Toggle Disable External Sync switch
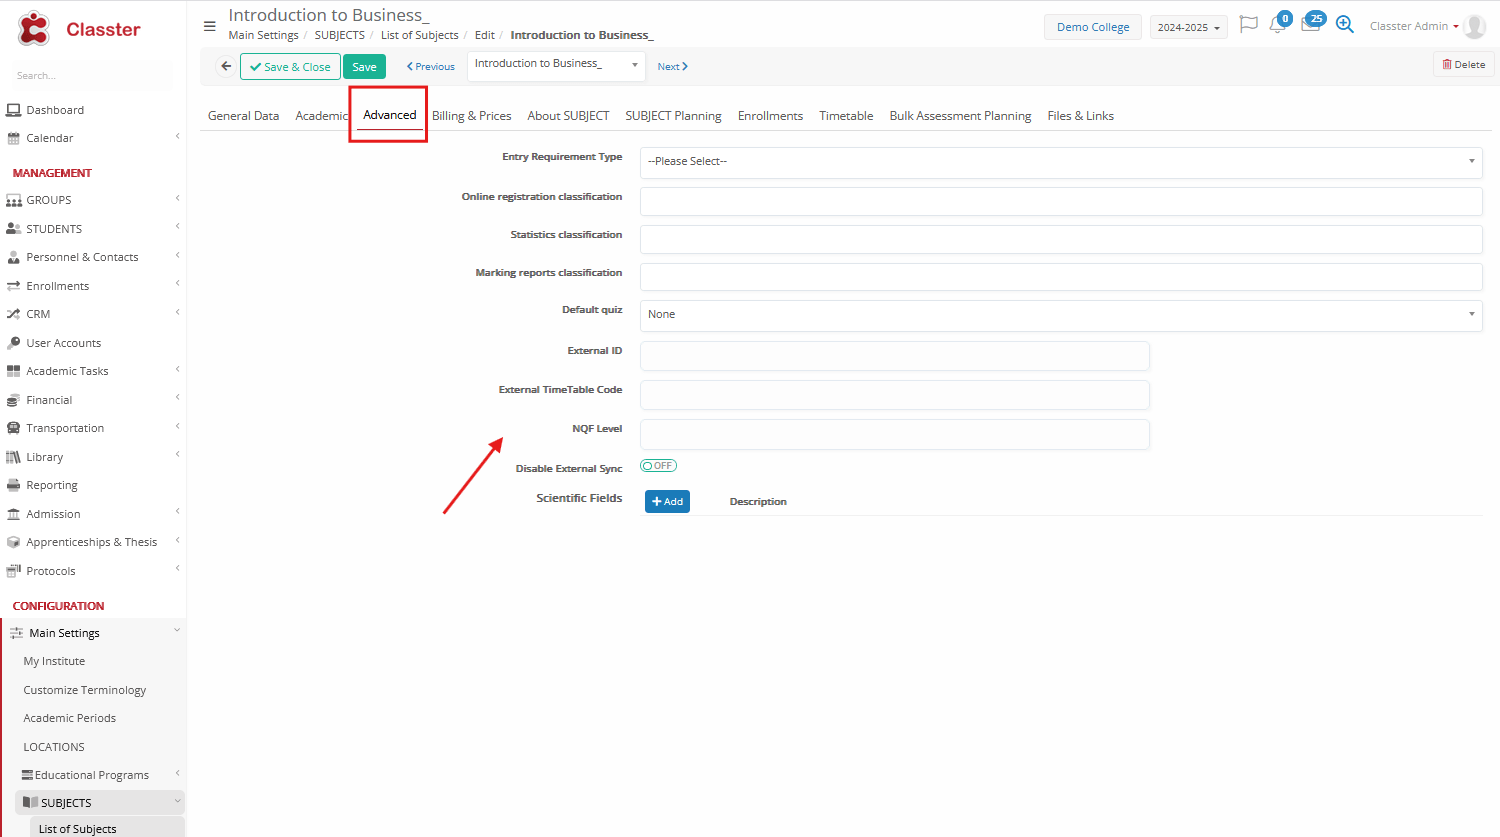The height and width of the screenshot is (837, 1500). point(658,466)
